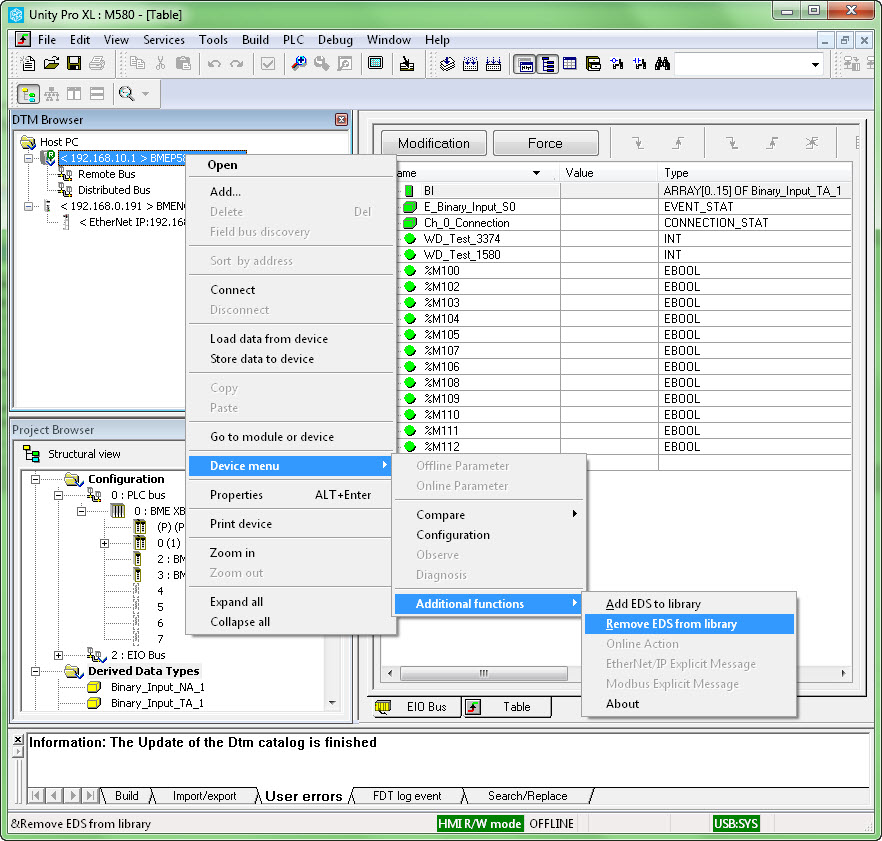This screenshot has height=841, width=882.
Task: Click the Redo arrow icon
Action: pyautogui.click(x=237, y=64)
